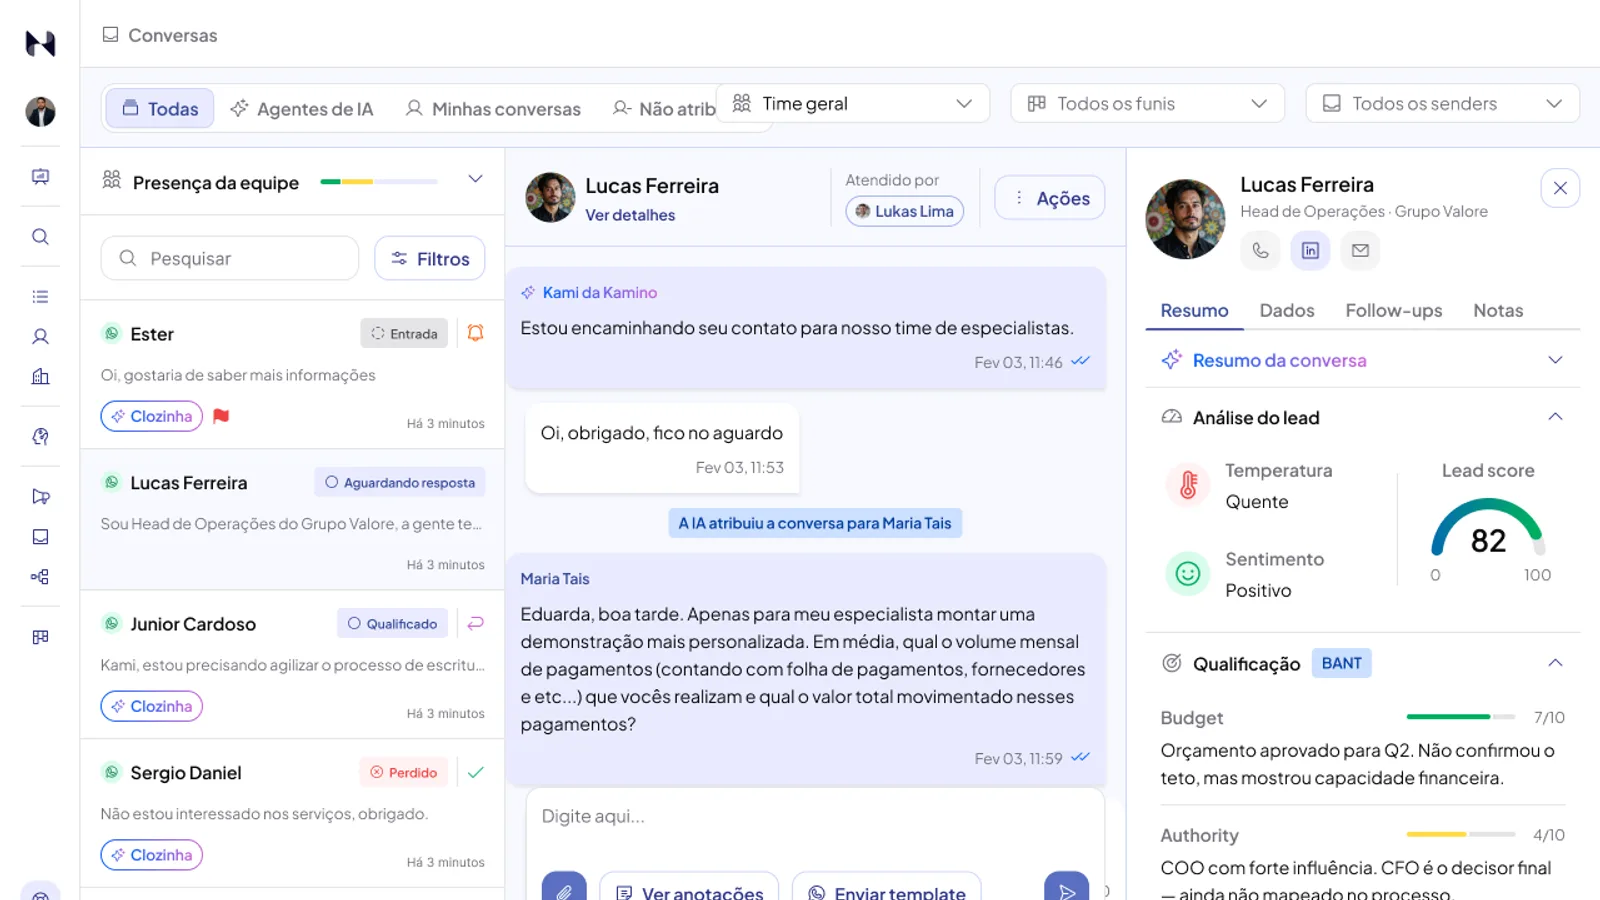Click the Clozinha tag under Ester
This screenshot has height=900, width=1600.
click(152, 416)
